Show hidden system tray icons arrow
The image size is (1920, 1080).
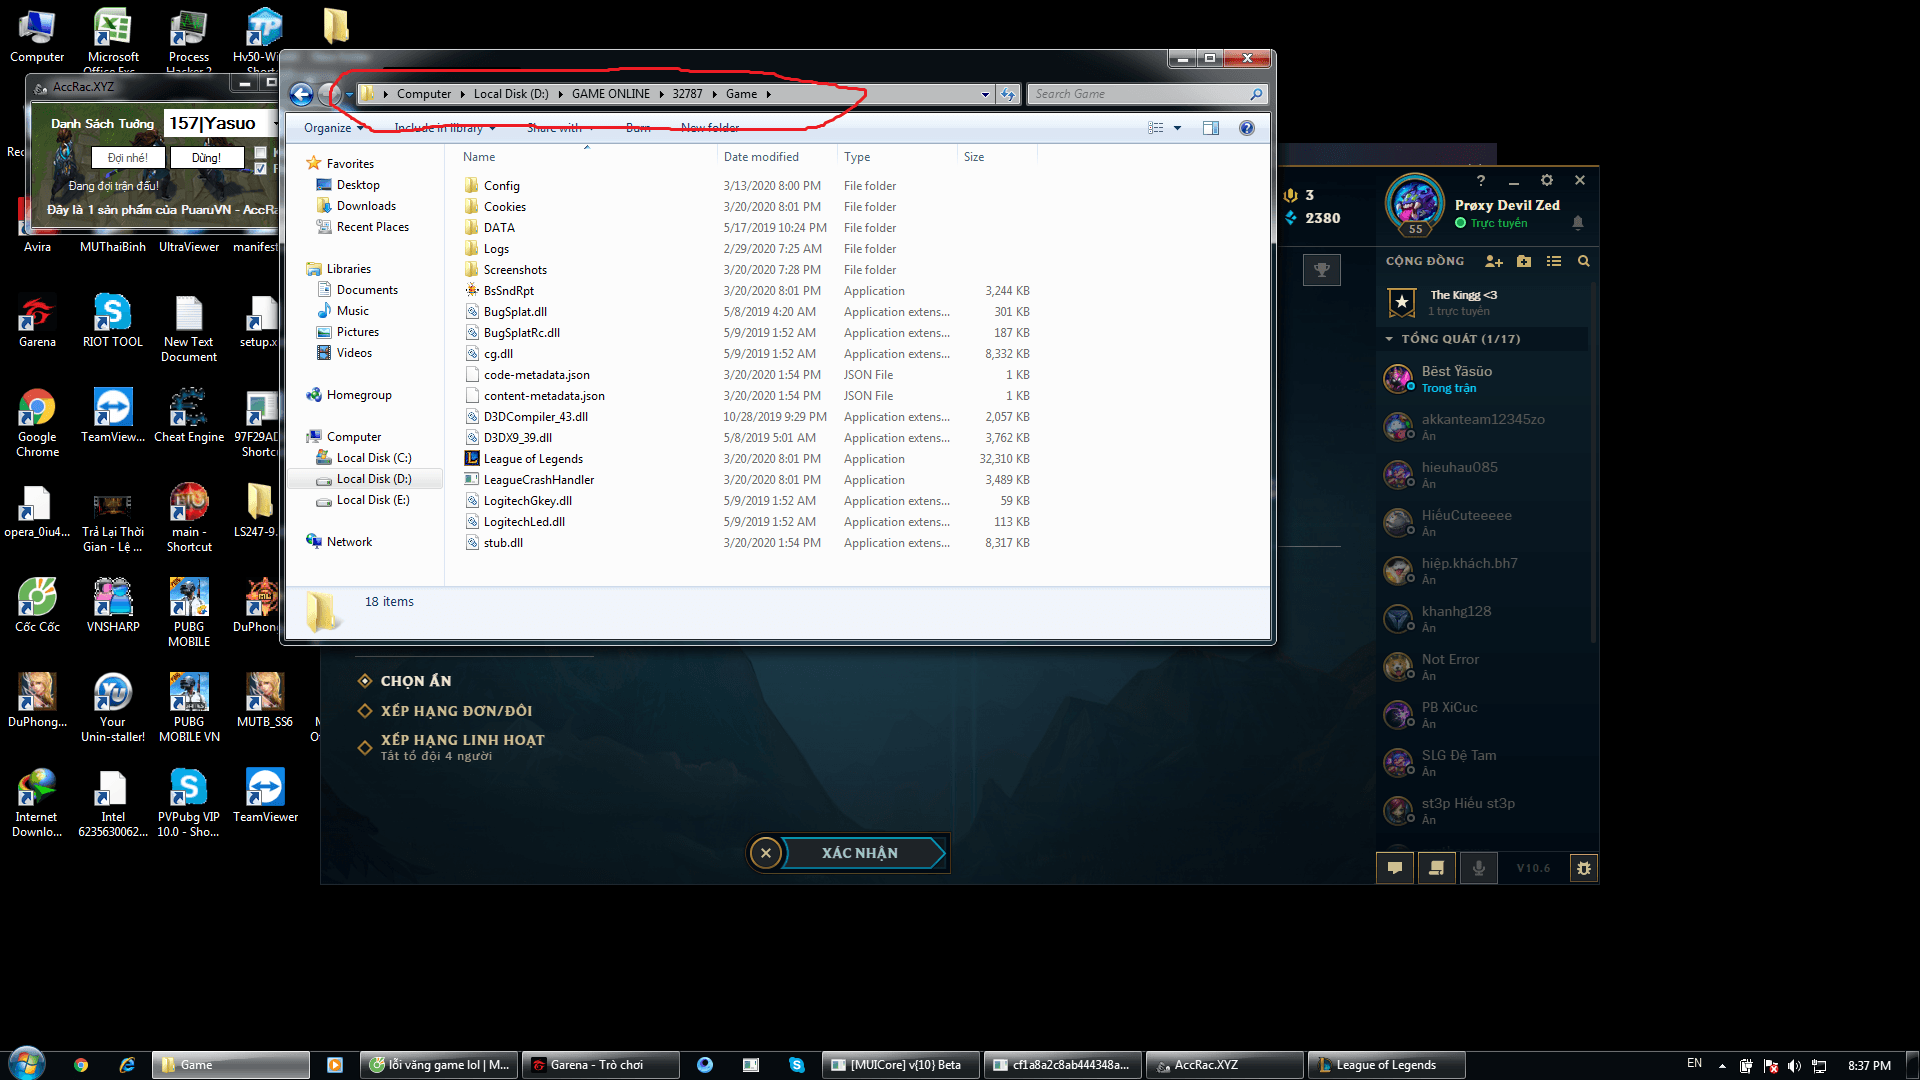coord(1722,1066)
